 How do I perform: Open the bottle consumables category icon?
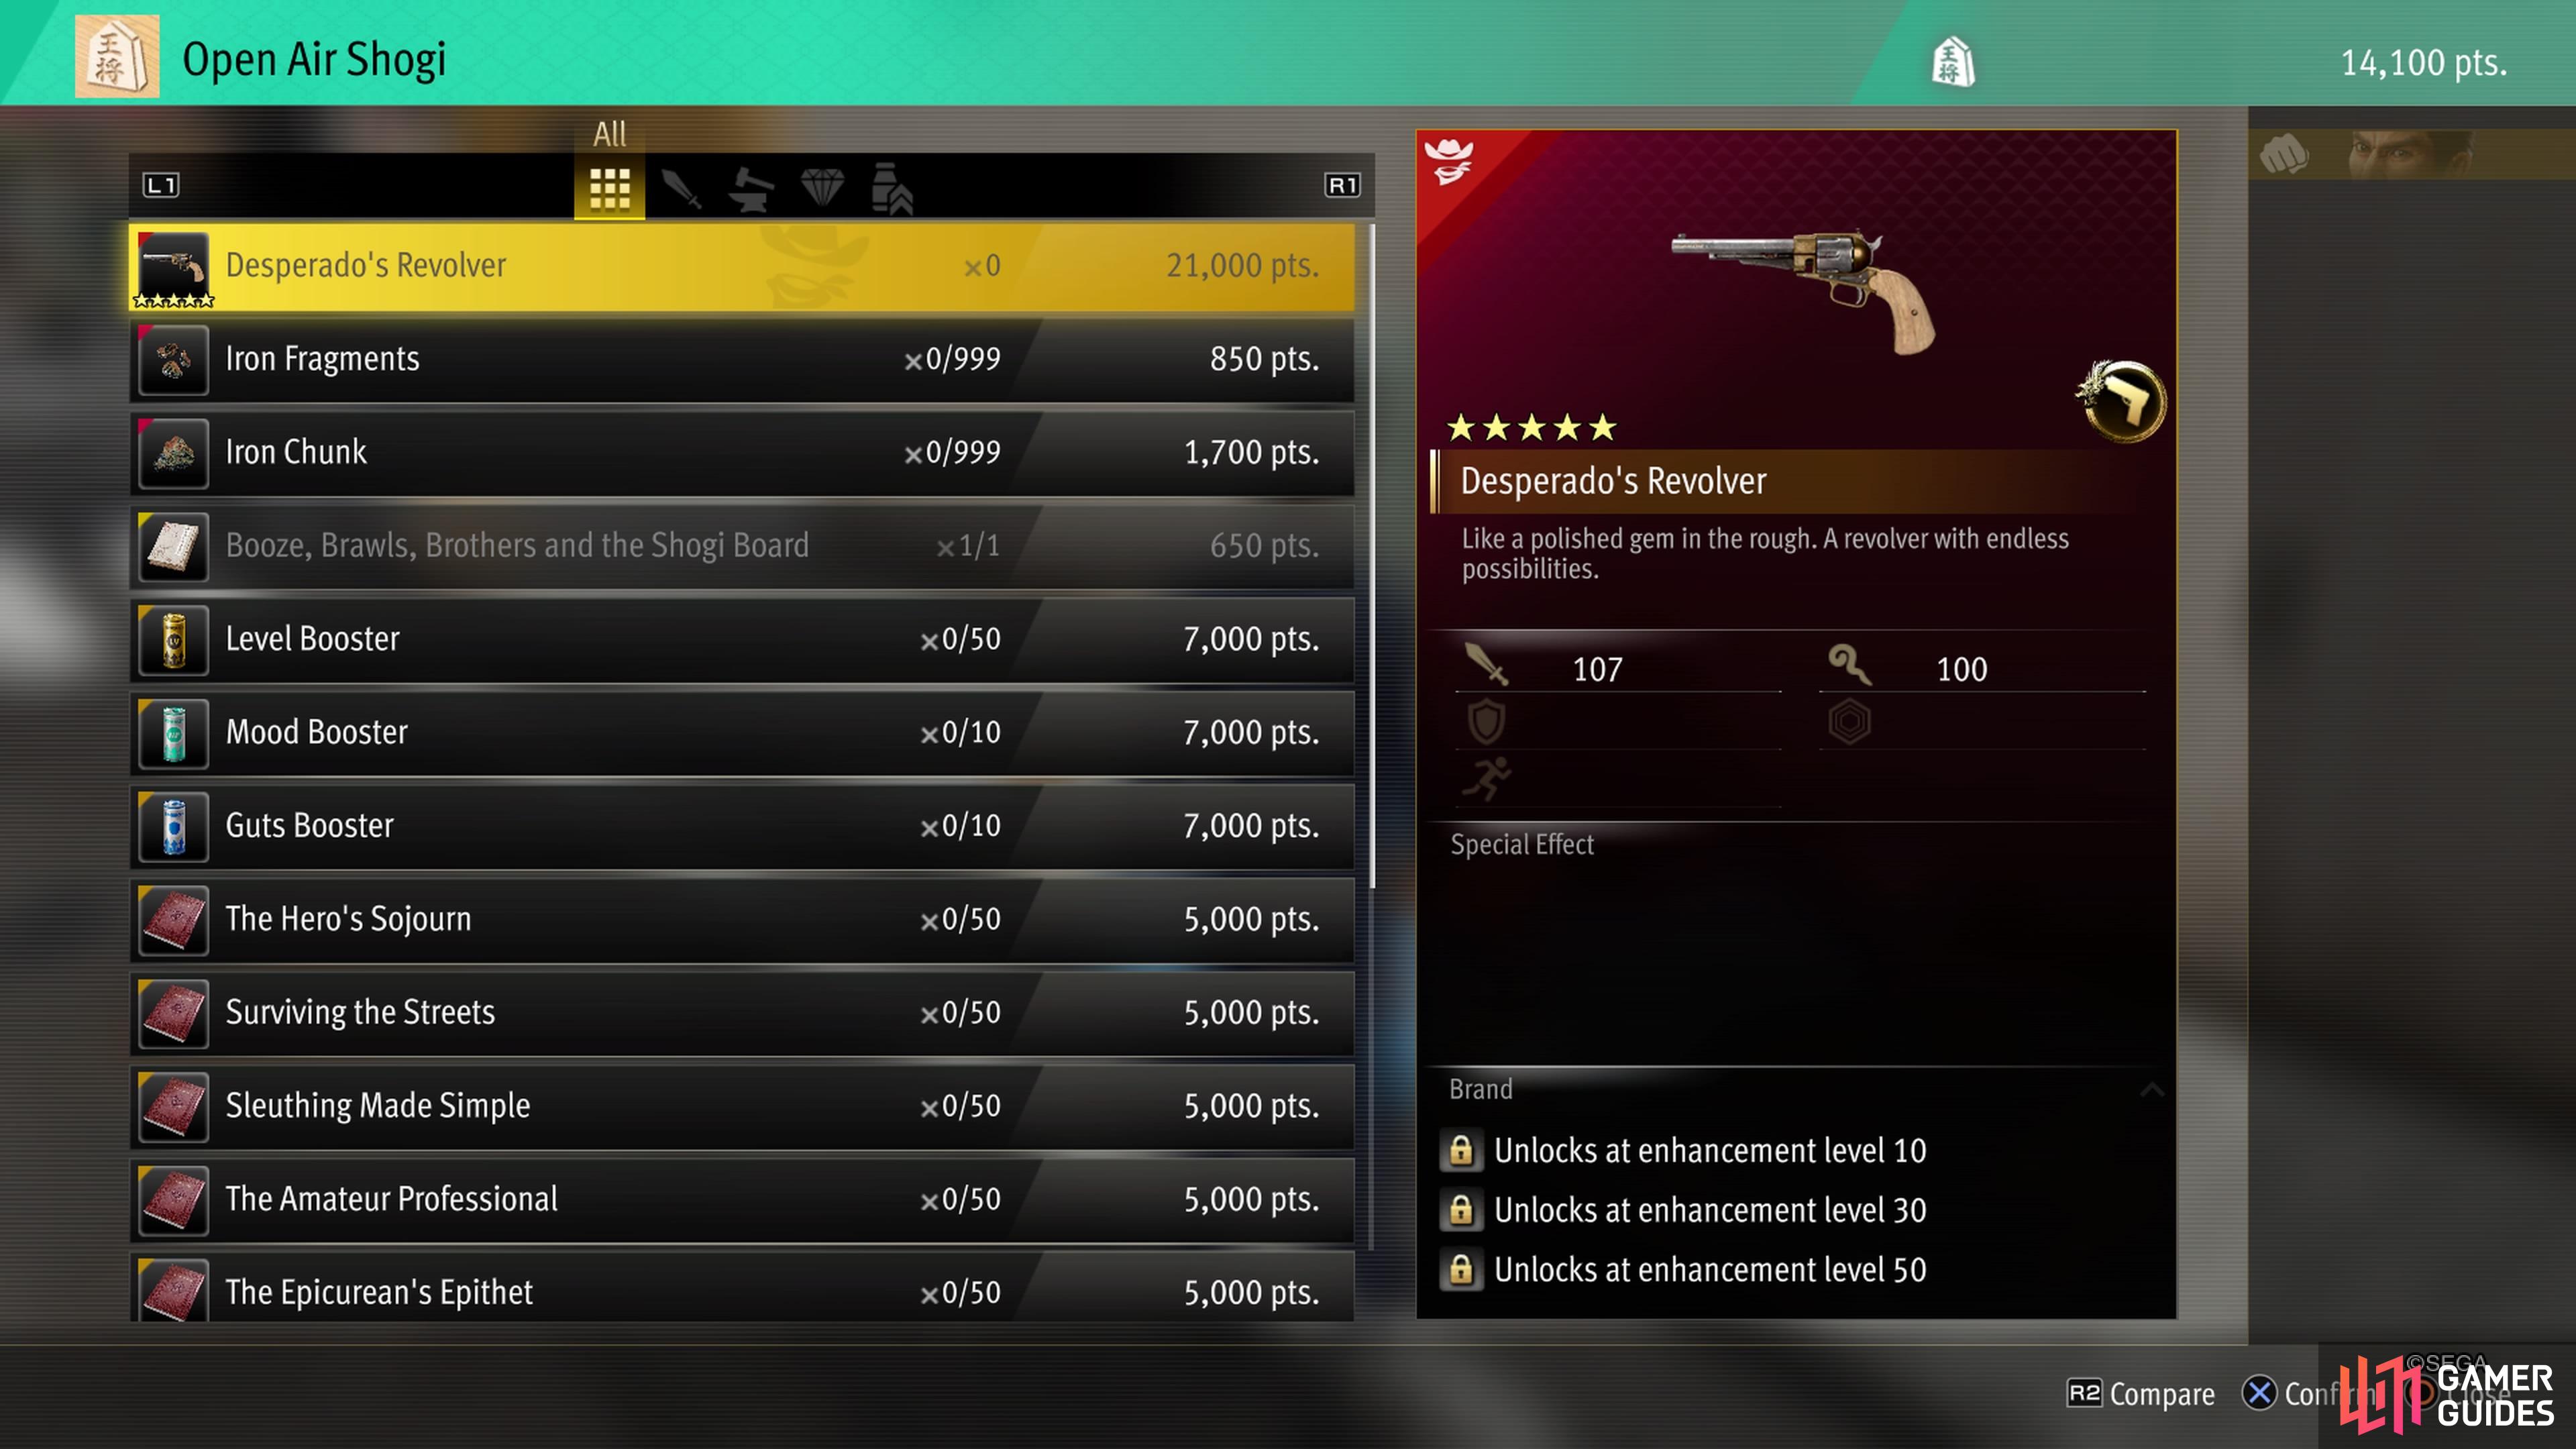pos(891,188)
